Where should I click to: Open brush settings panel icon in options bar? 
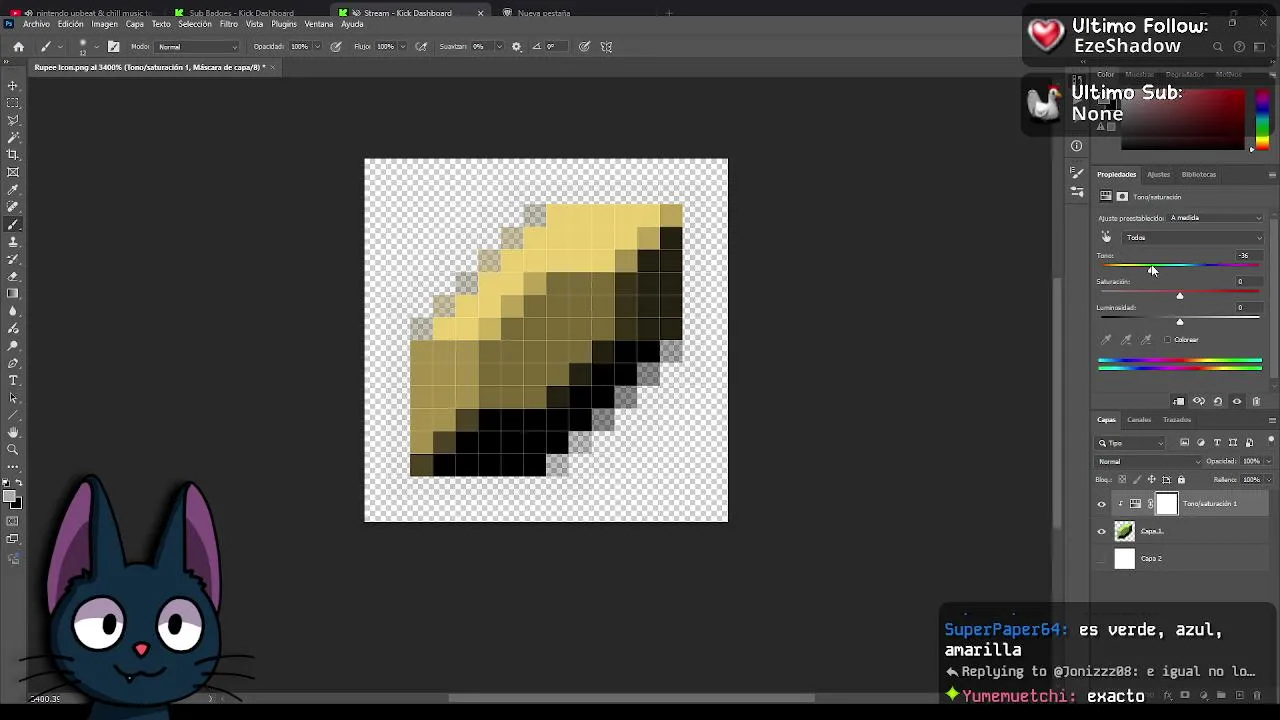point(113,46)
